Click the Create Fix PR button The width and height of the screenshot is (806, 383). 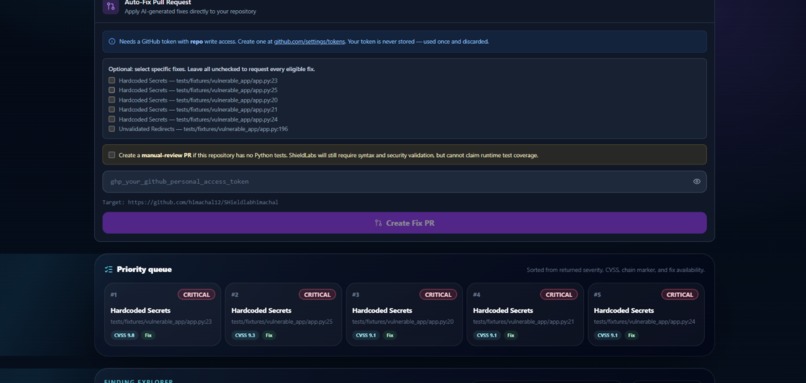(x=405, y=223)
